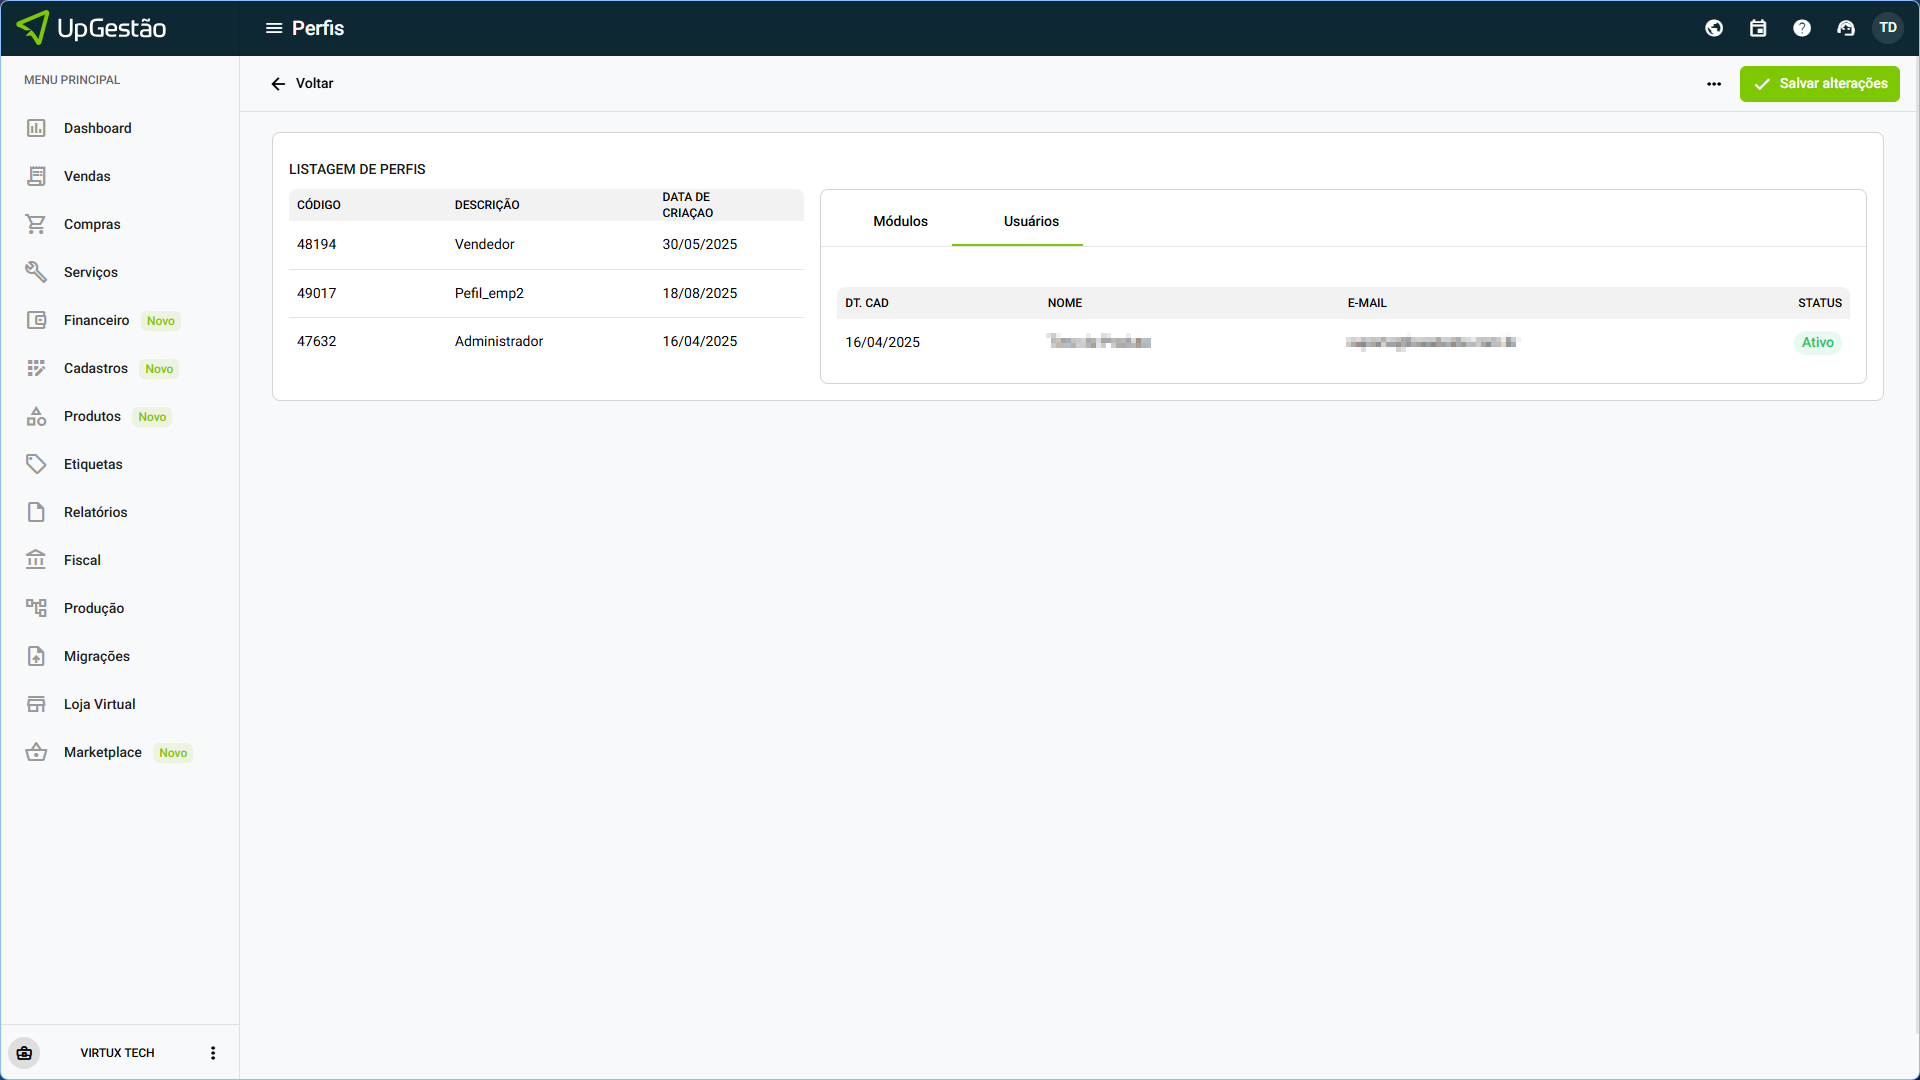Expand VIRTUX TECH vertical dots menu
The image size is (1920, 1080).
[213, 1053]
